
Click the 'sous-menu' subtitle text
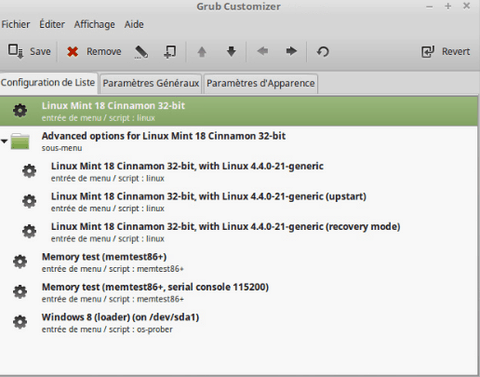pos(62,148)
